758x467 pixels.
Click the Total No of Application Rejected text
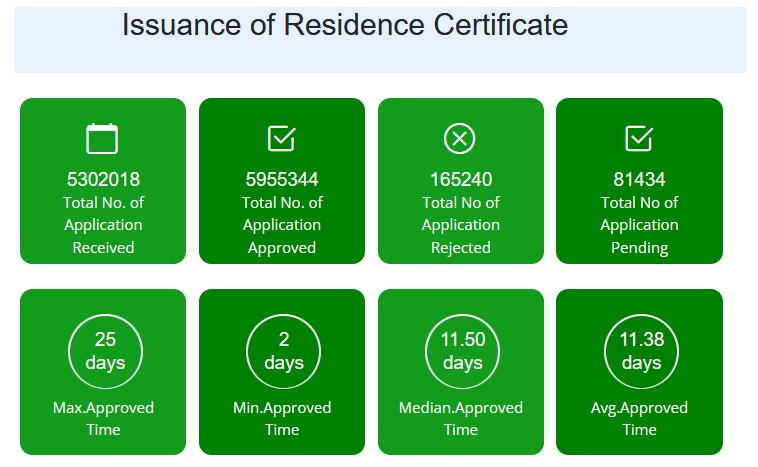click(460, 225)
